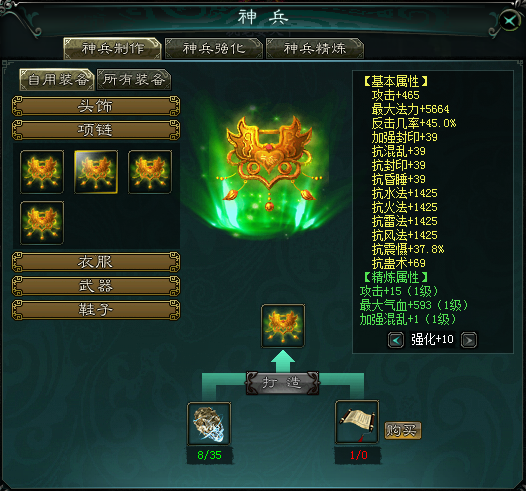Viewport: 526px width, 491px height.
Task: Collapse the 项链 category
Action: point(96,130)
